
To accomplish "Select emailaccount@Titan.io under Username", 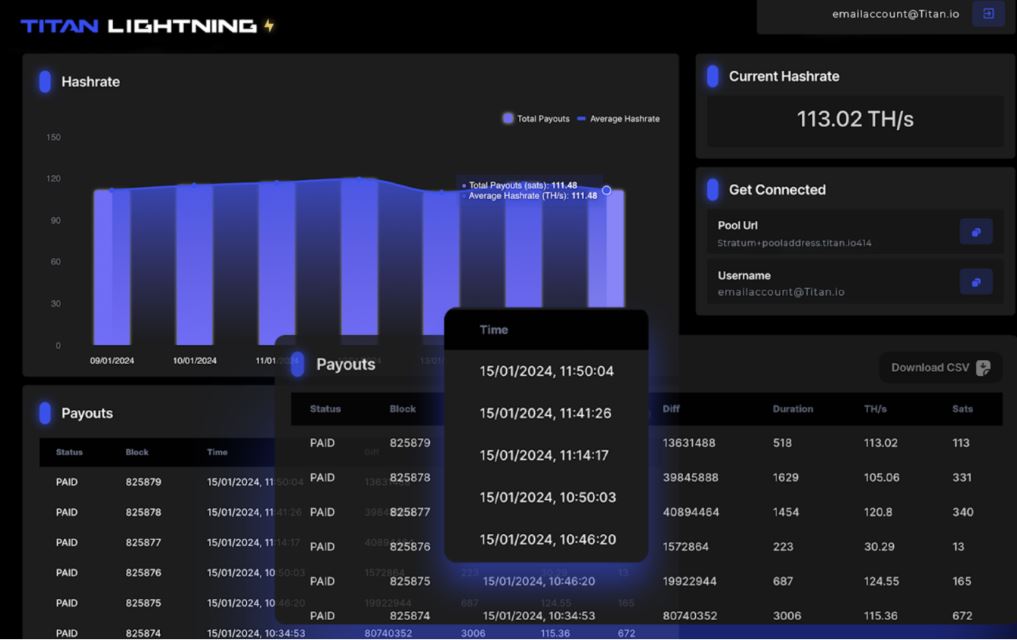I will (781, 292).
